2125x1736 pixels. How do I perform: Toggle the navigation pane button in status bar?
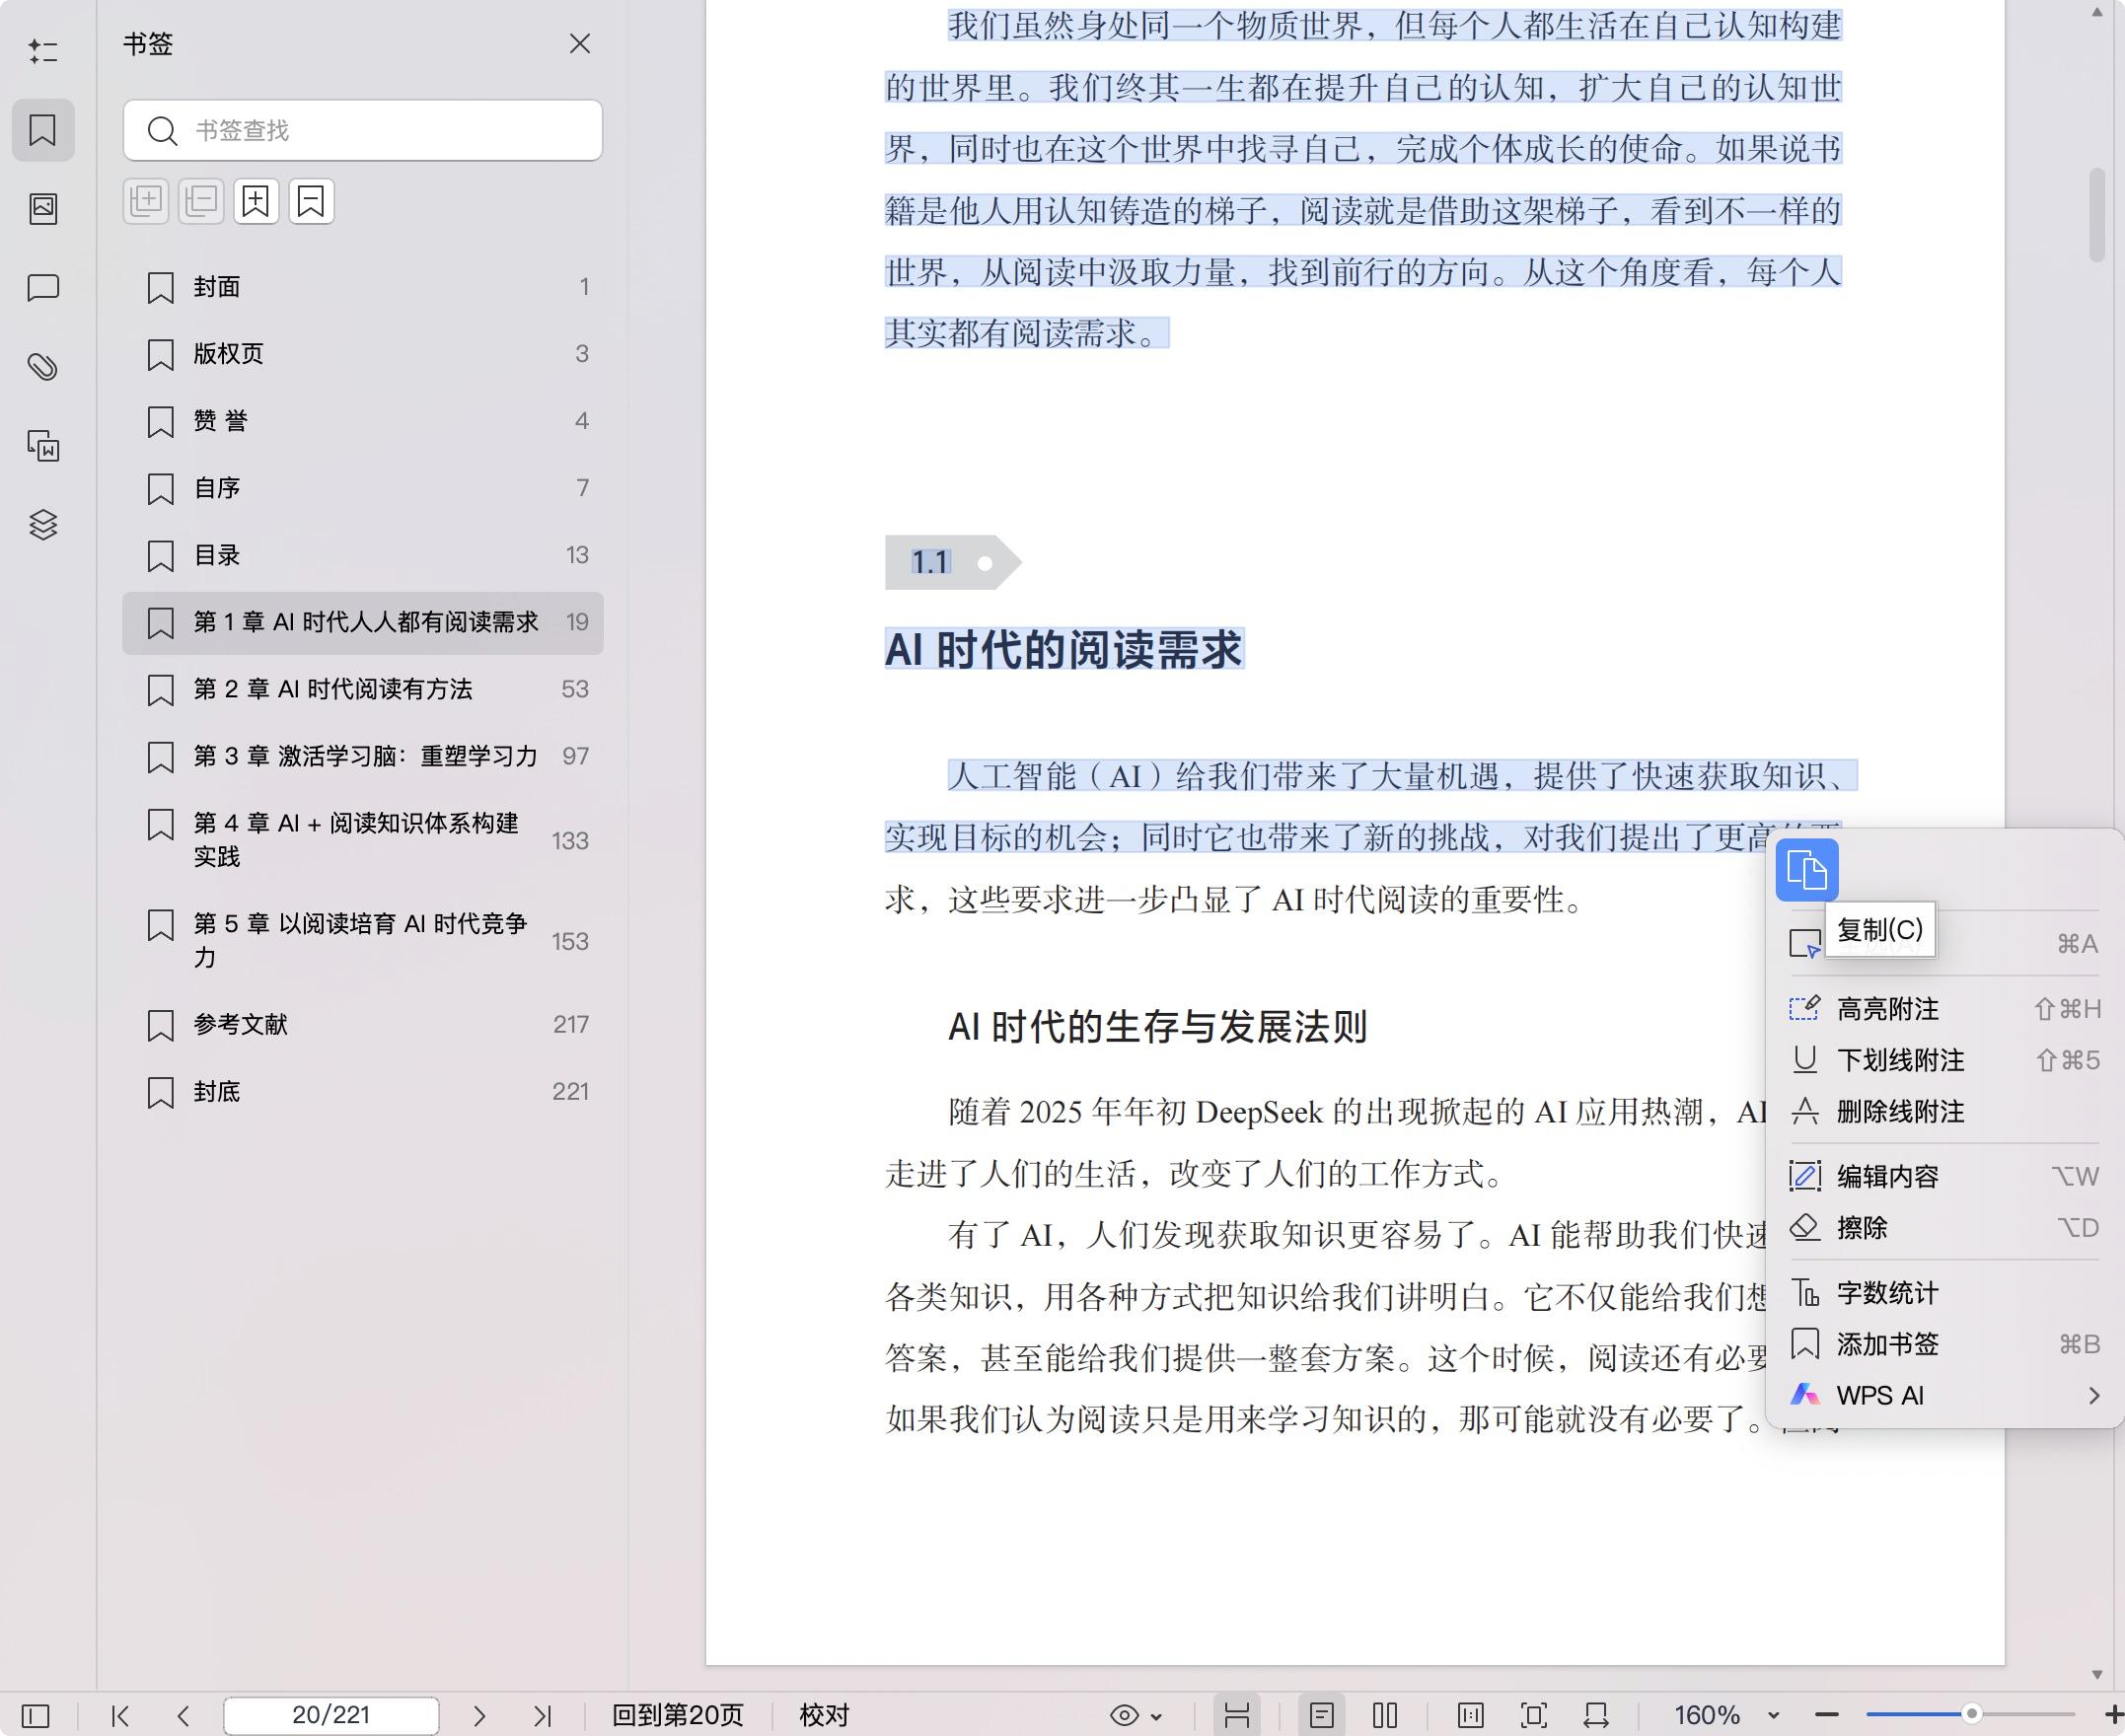(35, 1716)
